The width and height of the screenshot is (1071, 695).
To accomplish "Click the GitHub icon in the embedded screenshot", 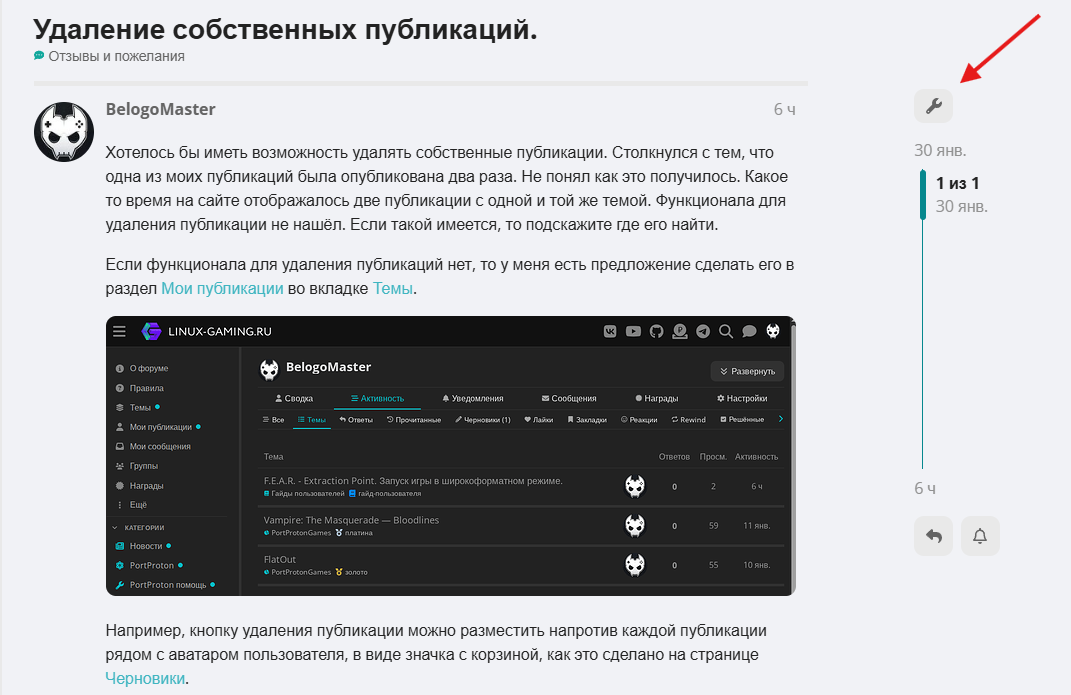I will tap(657, 331).
